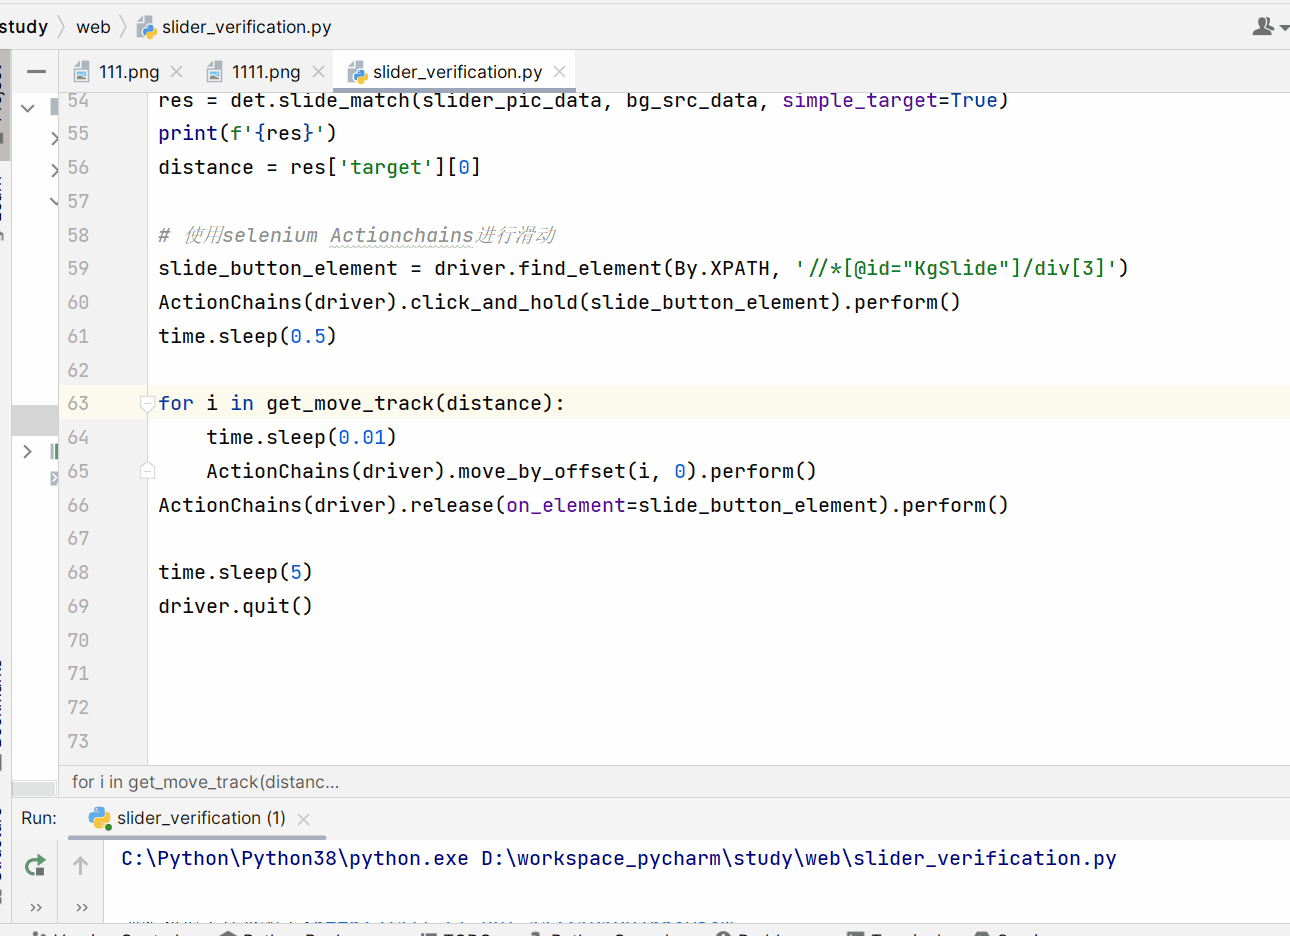Collapse the top project tree node chevron

point(28,108)
